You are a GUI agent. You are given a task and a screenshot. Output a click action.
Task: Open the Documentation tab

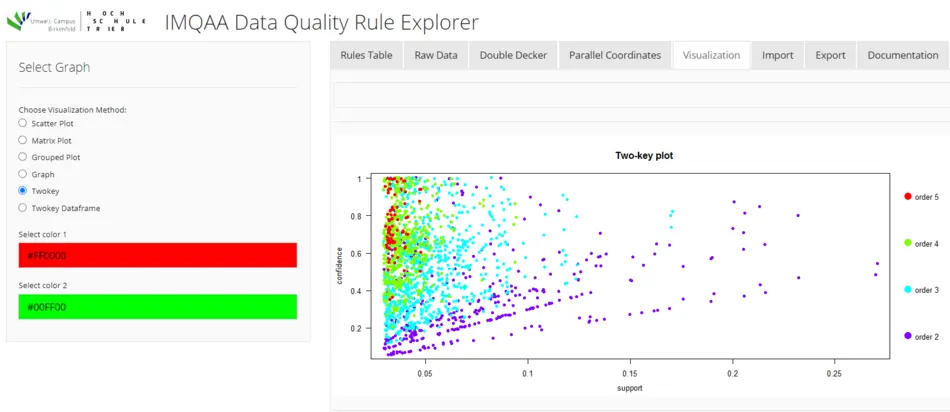click(902, 55)
